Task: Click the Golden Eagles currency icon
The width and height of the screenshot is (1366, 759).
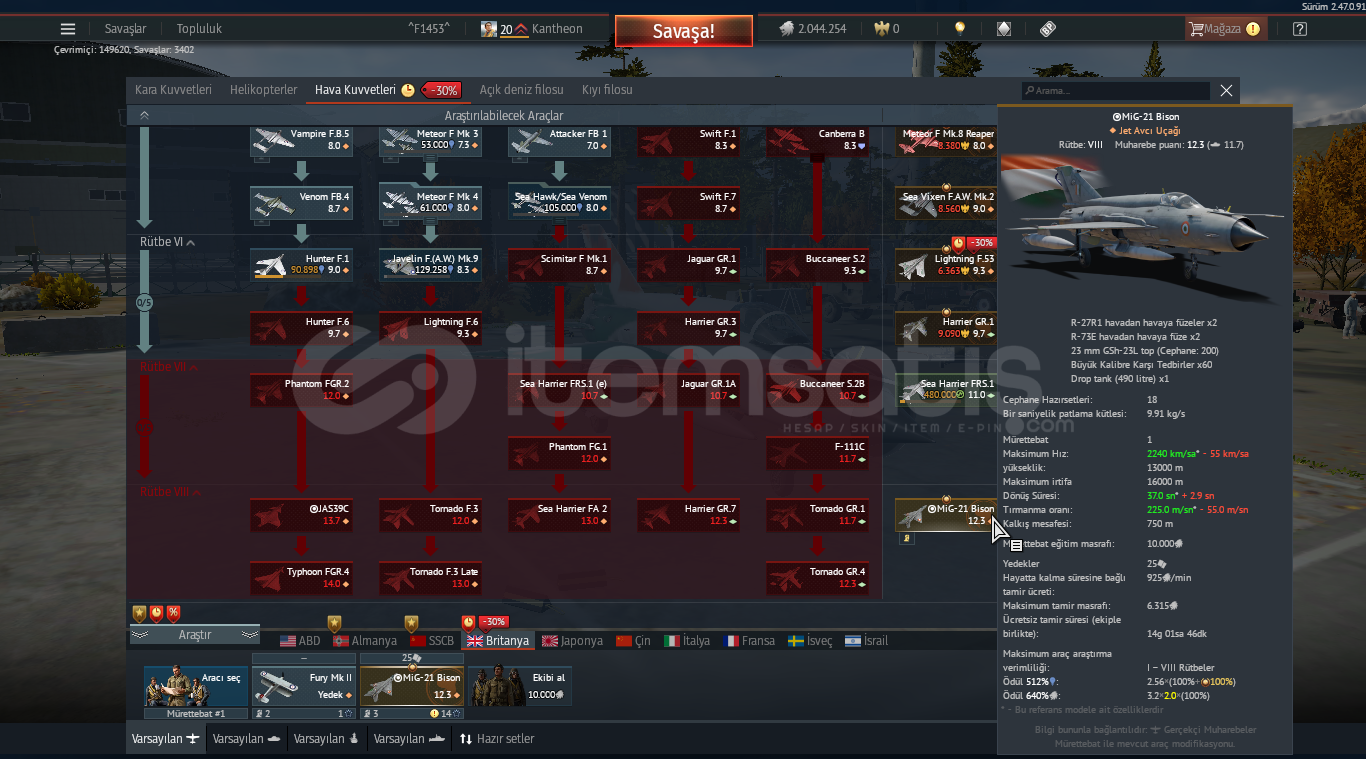Action: point(881,29)
